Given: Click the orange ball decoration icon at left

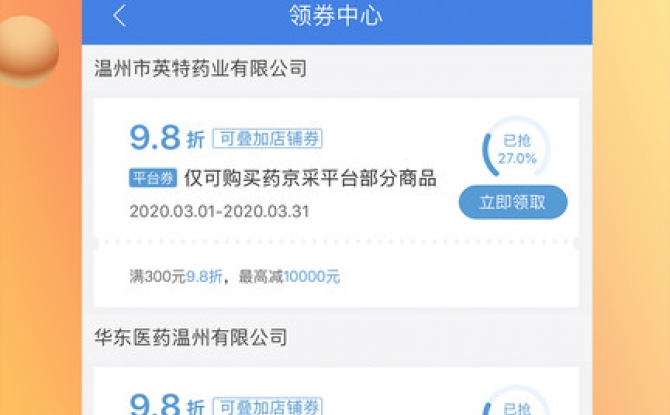Looking at the screenshot, I should 28,50.
